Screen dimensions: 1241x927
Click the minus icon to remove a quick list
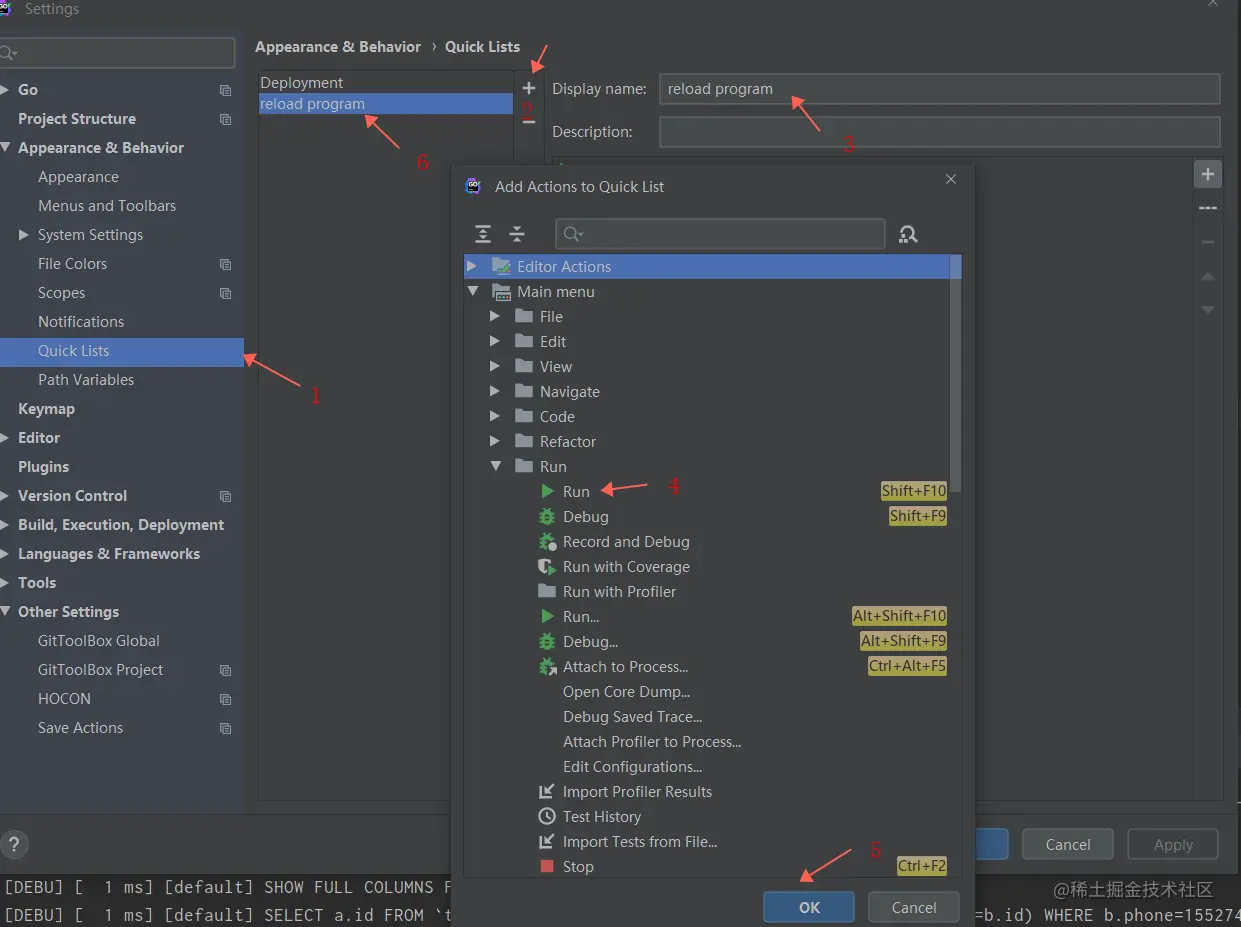(529, 122)
